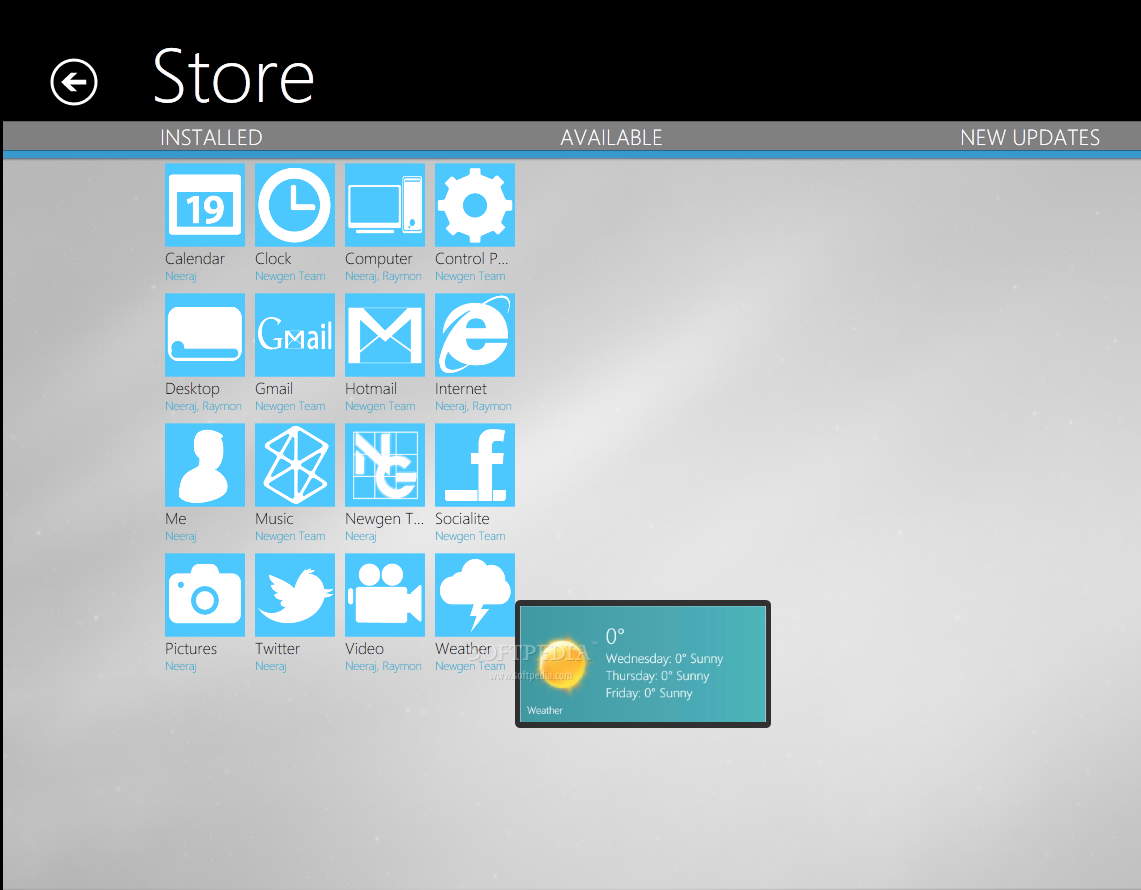Open the Video camera tile
The image size is (1141, 890).
click(385, 595)
